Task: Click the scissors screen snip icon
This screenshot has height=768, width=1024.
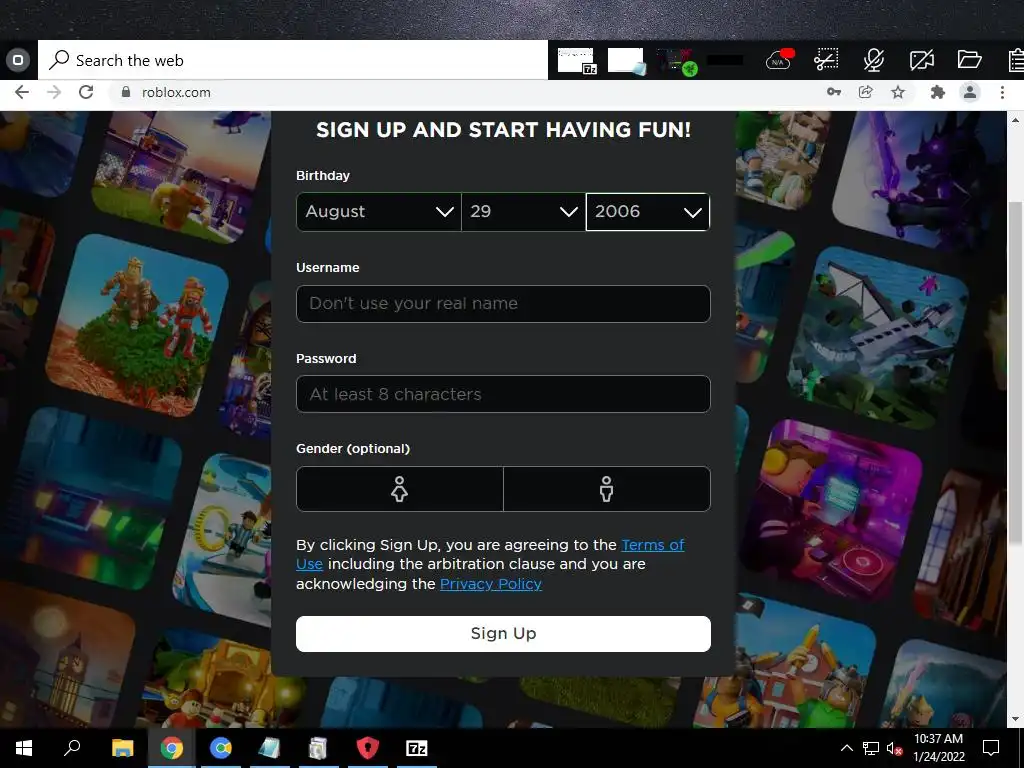Action: [826, 59]
